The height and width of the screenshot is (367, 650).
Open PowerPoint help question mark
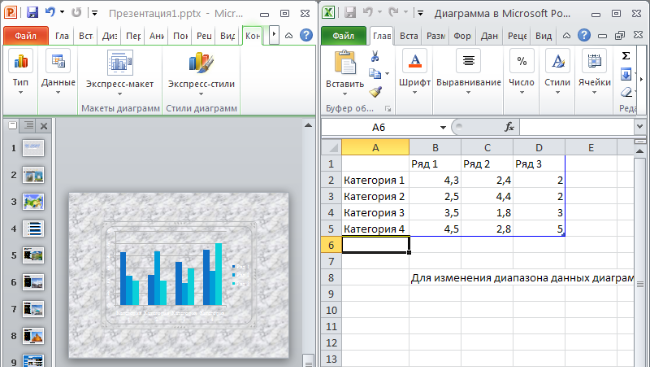tap(306, 35)
